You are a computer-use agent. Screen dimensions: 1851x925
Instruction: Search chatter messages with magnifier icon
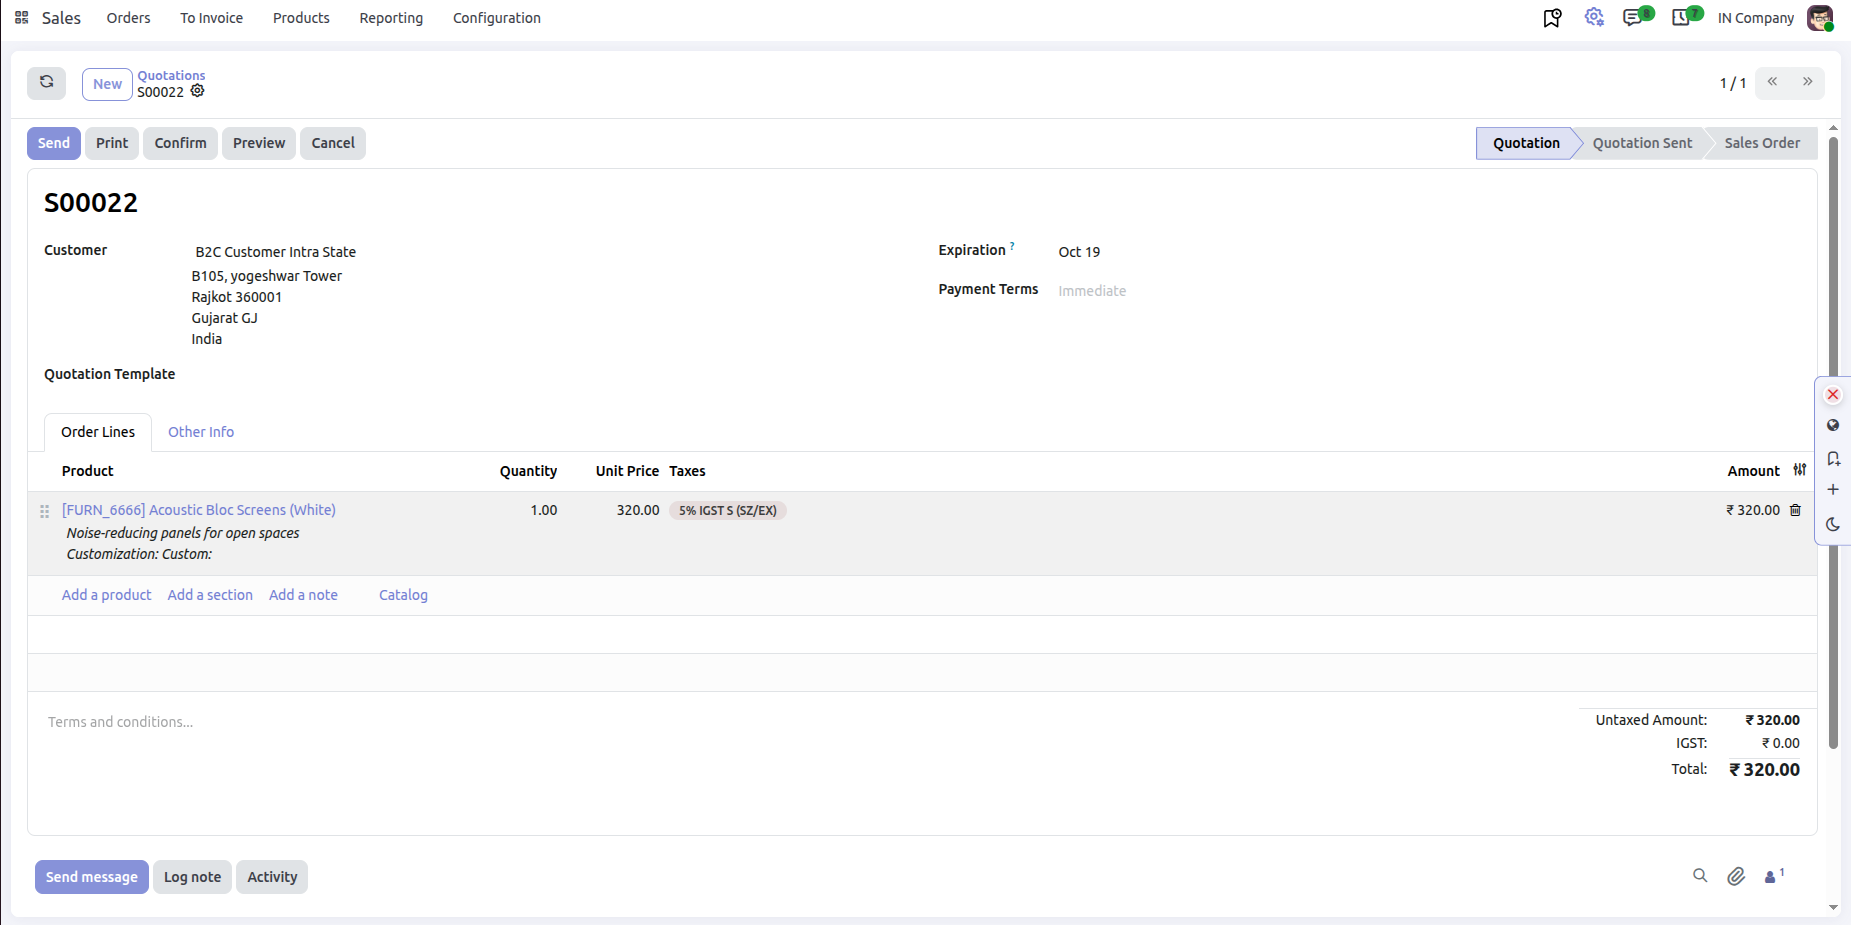coord(1700,876)
